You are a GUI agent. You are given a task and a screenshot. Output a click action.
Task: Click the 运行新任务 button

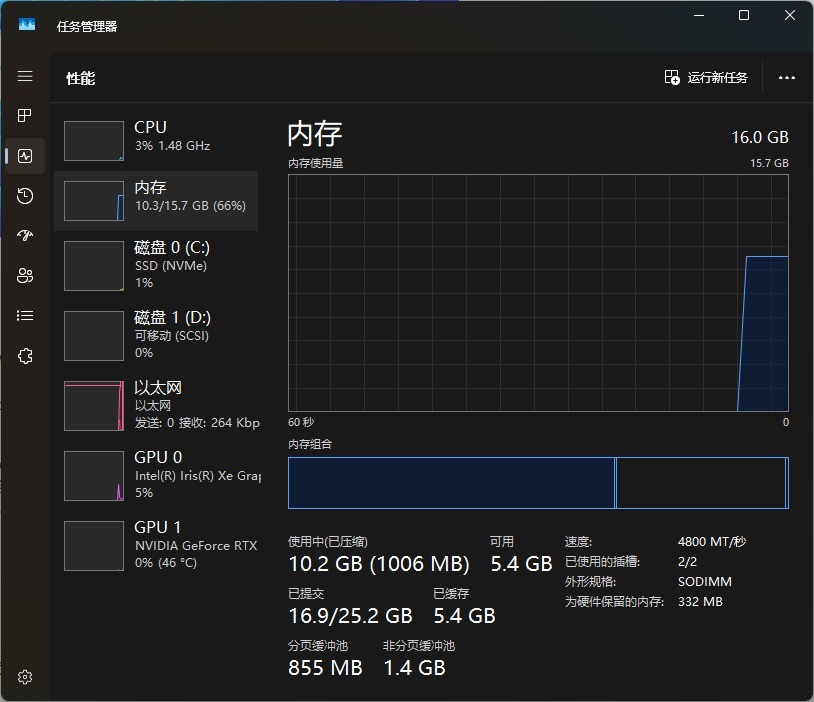[706, 77]
